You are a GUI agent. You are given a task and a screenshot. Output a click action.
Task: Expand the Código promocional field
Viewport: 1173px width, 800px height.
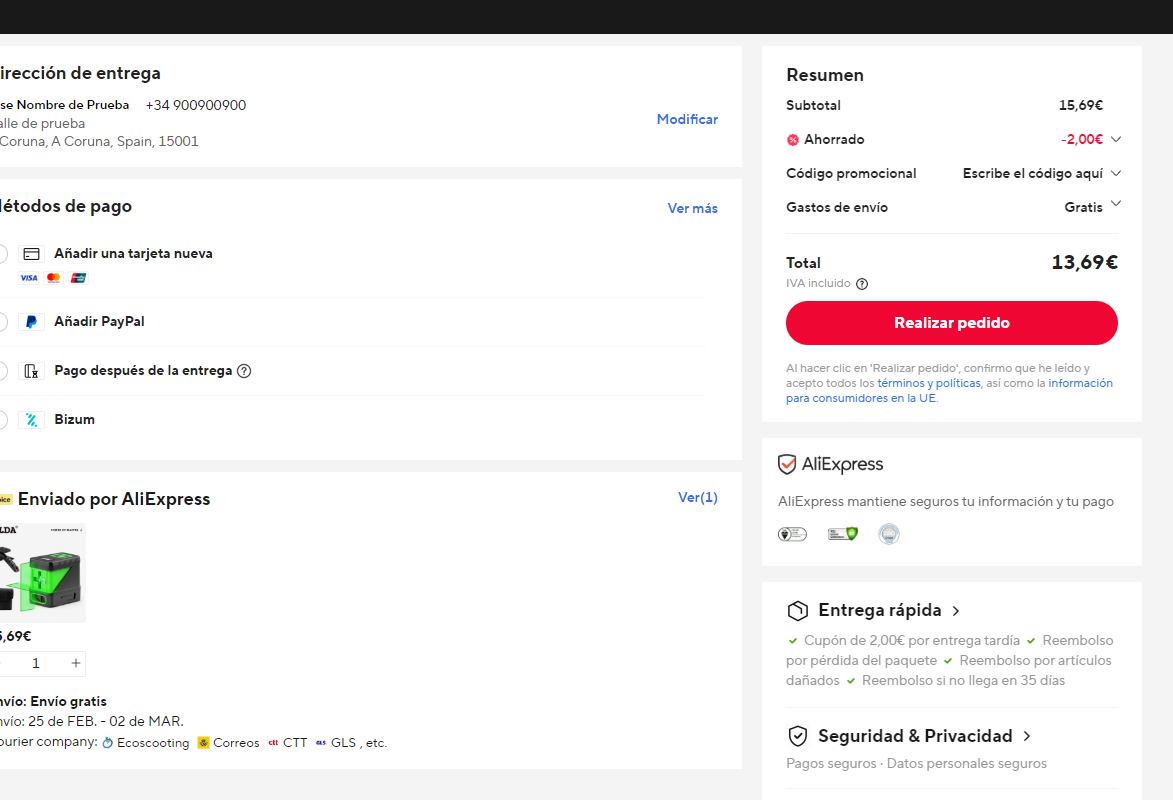point(1116,173)
